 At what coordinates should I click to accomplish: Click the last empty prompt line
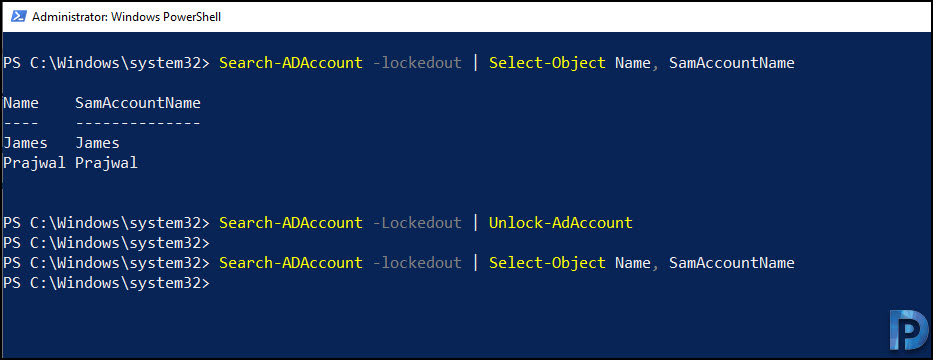[x=107, y=283]
